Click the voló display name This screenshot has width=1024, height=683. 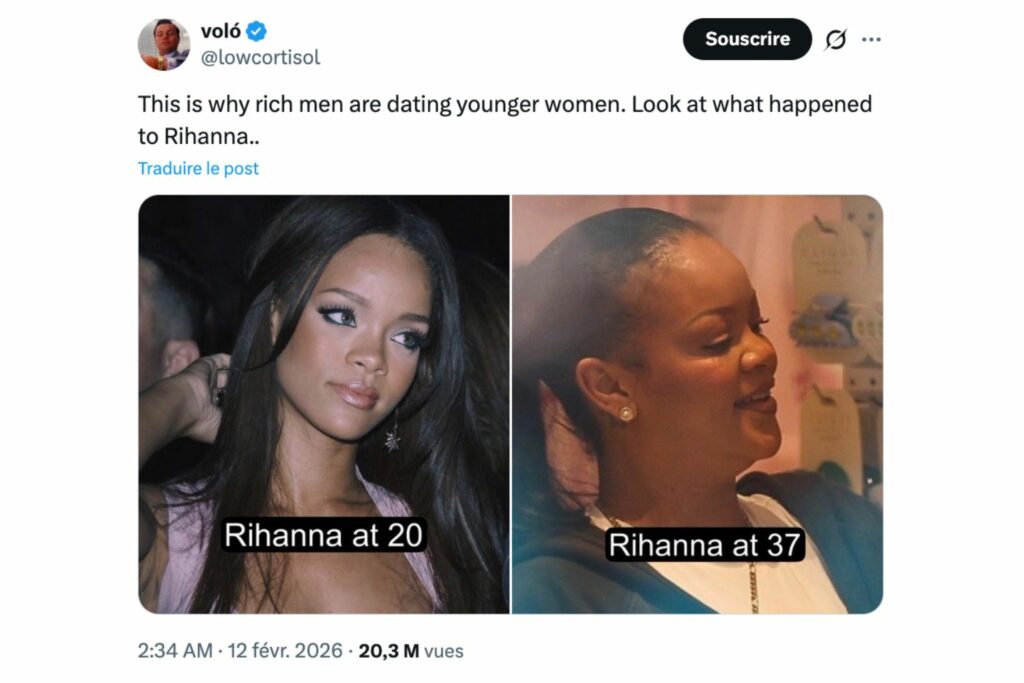[x=221, y=32]
